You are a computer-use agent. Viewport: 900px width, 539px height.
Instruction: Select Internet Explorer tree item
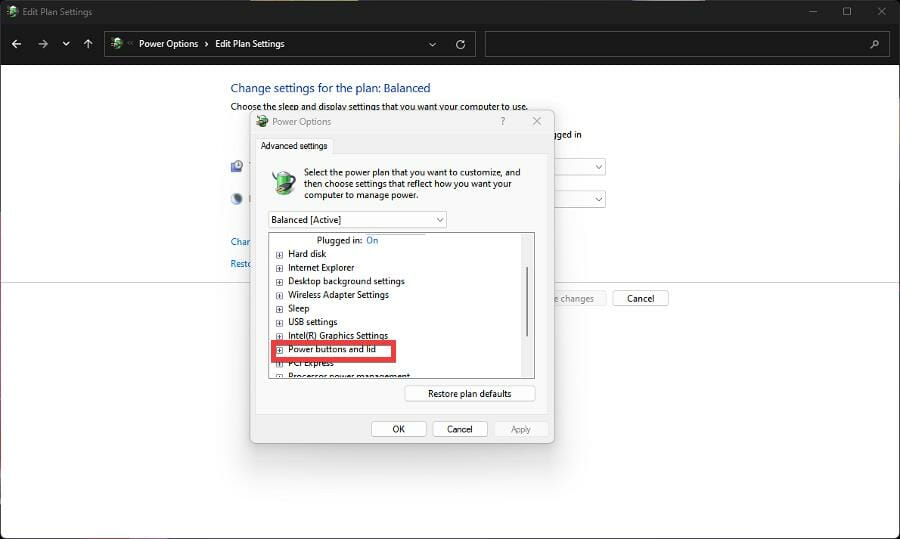click(x=321, y=267)
